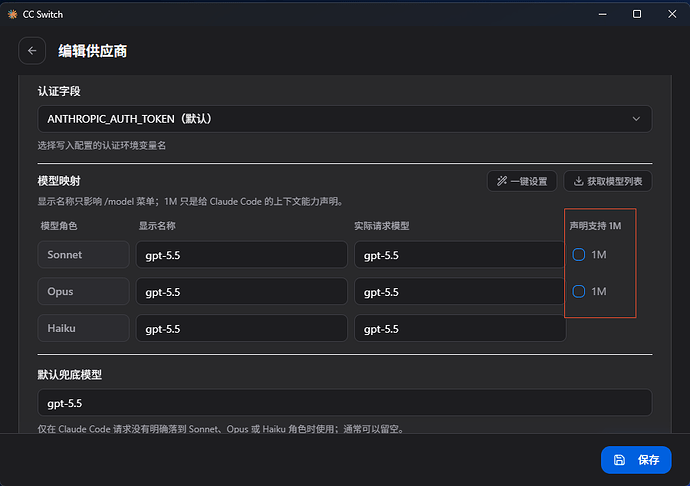Open the 认证字段 dropdown ANTHROPIC_AUTH_TOKEN
The width and height of the screenshot is (690, 486).
click(x=345, y=119)
